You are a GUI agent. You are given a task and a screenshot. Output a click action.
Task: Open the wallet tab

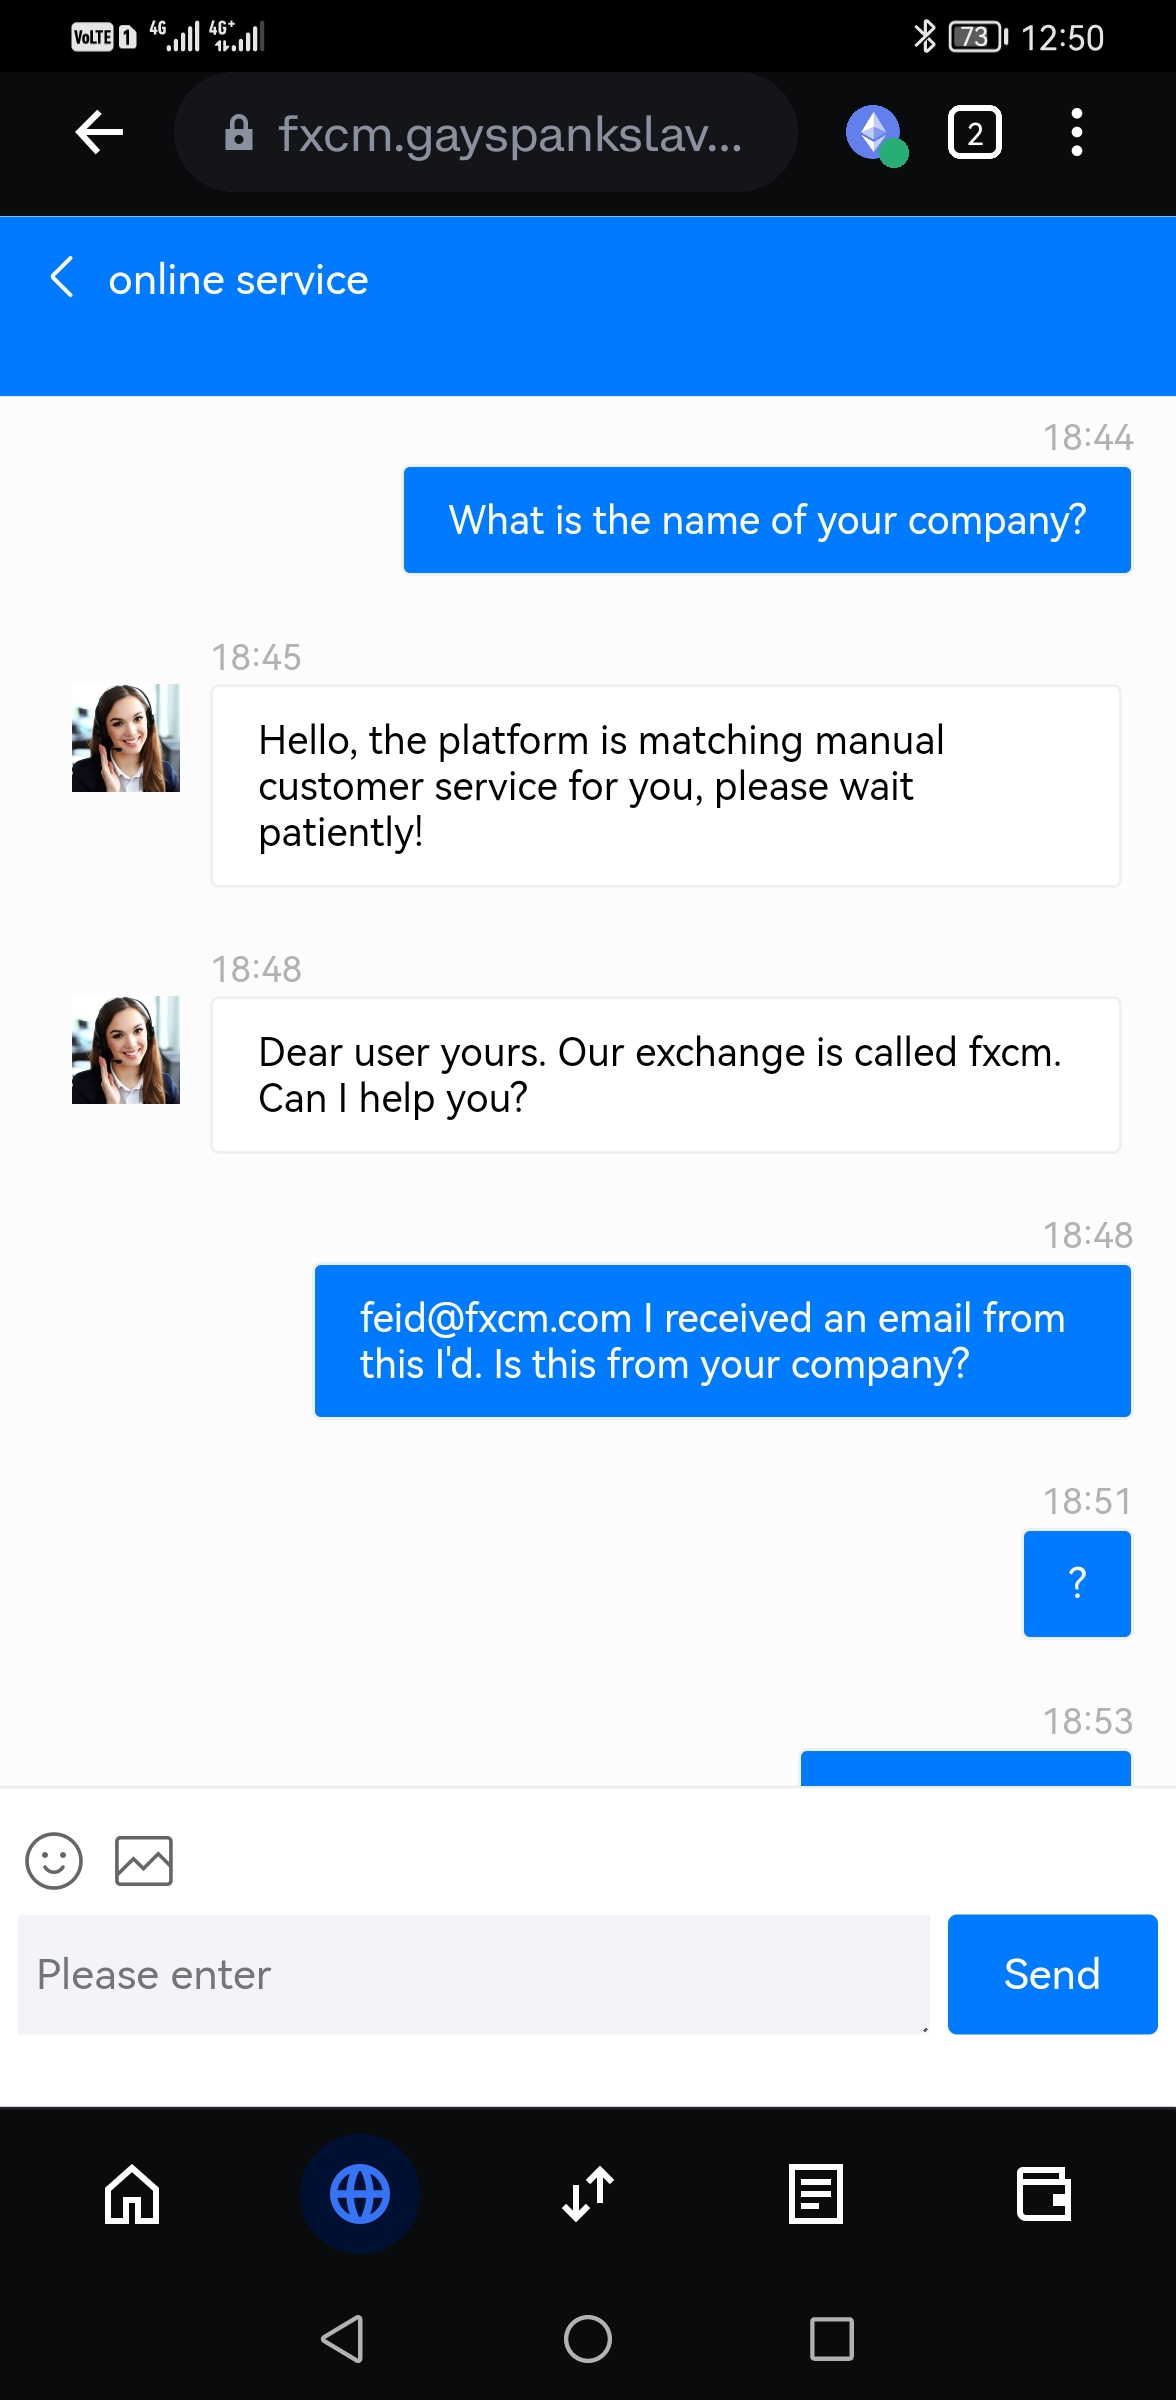coord(1043,2194)
